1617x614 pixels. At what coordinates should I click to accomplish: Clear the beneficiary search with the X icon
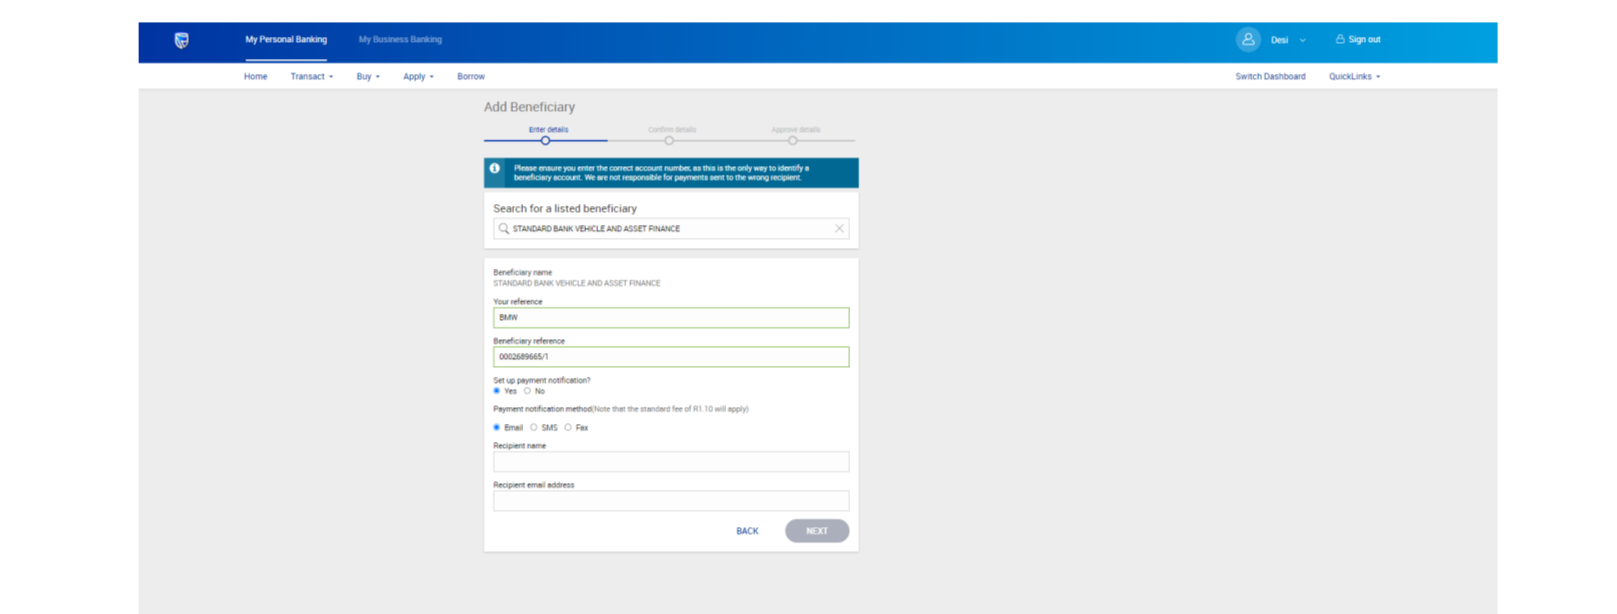tap(839, 229)
